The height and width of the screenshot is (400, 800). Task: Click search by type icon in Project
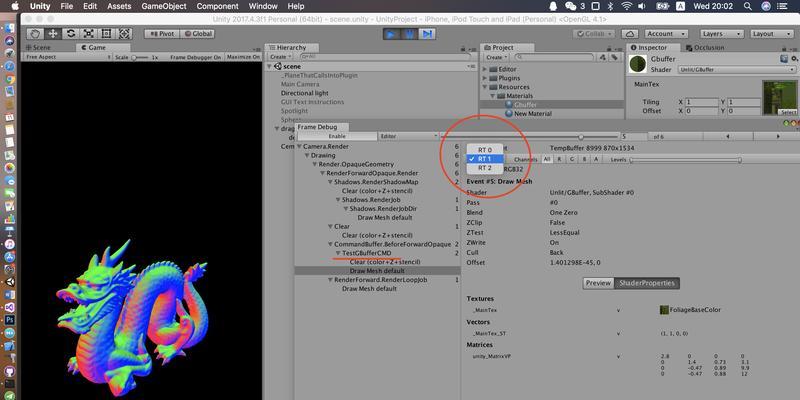click(x=604, y=57)
